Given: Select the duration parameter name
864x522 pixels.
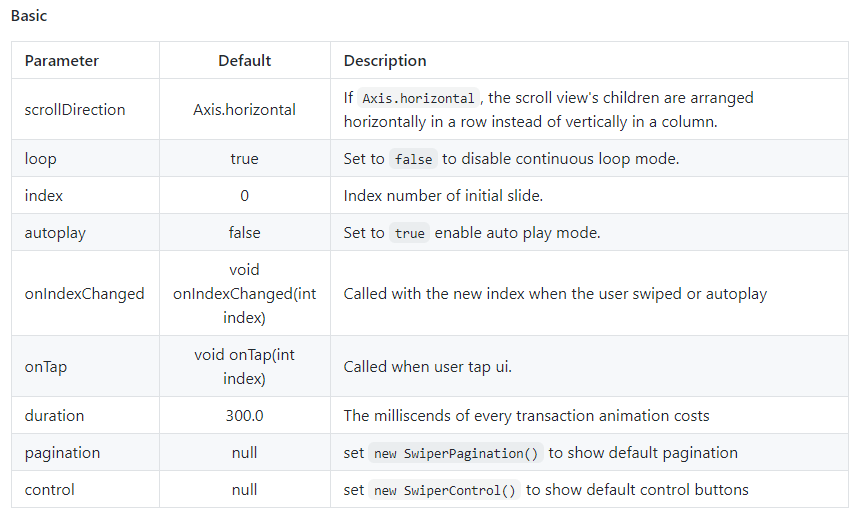Looking at the screenshot, I should (54, 416).
